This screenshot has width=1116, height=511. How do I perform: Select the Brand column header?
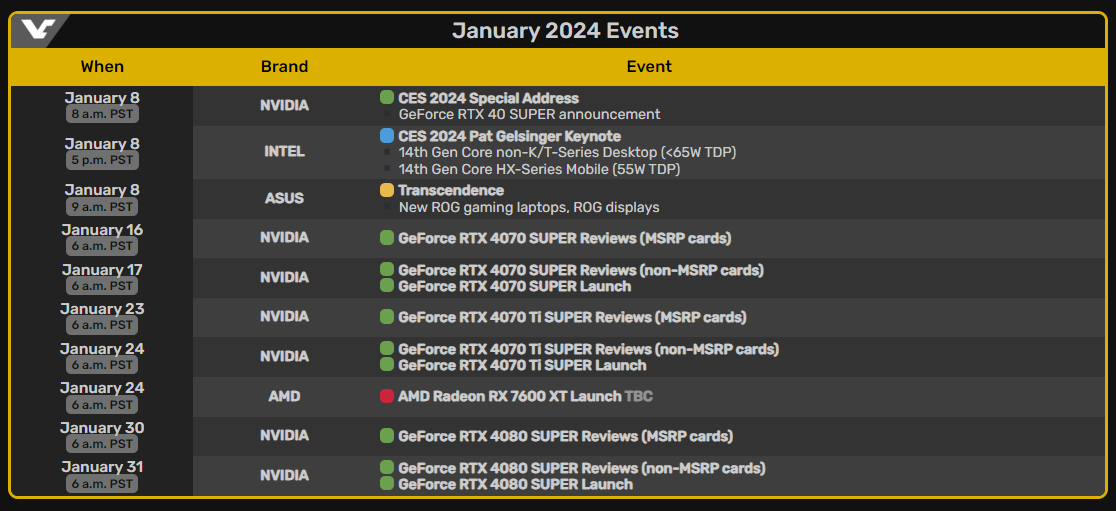[284, 67]
